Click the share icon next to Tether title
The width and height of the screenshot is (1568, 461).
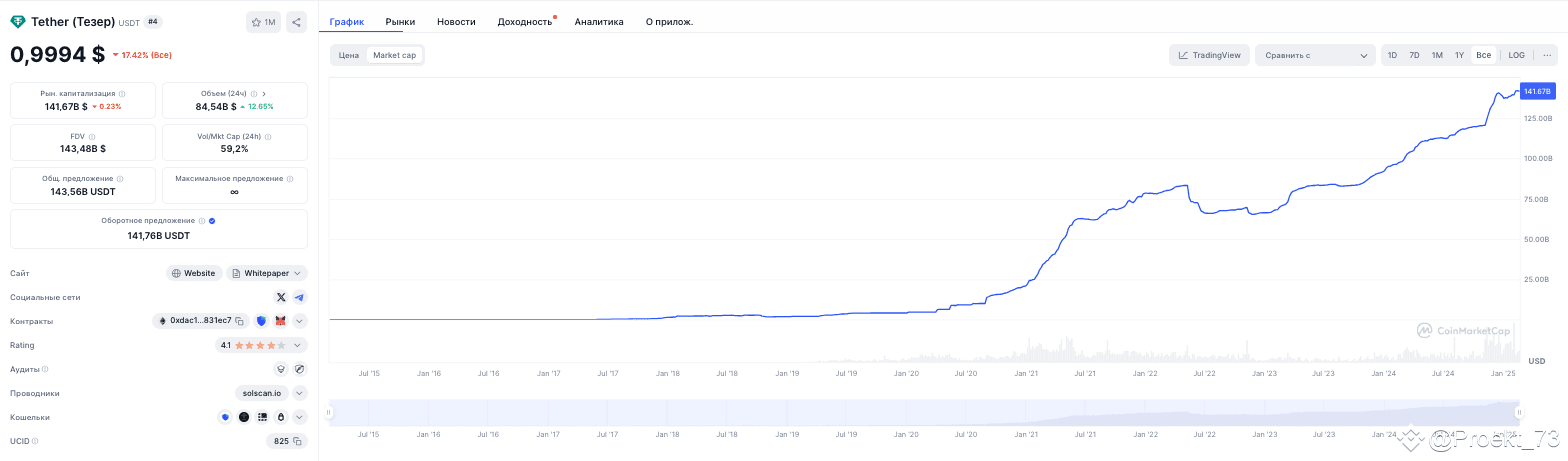click(x=296, y=22)
